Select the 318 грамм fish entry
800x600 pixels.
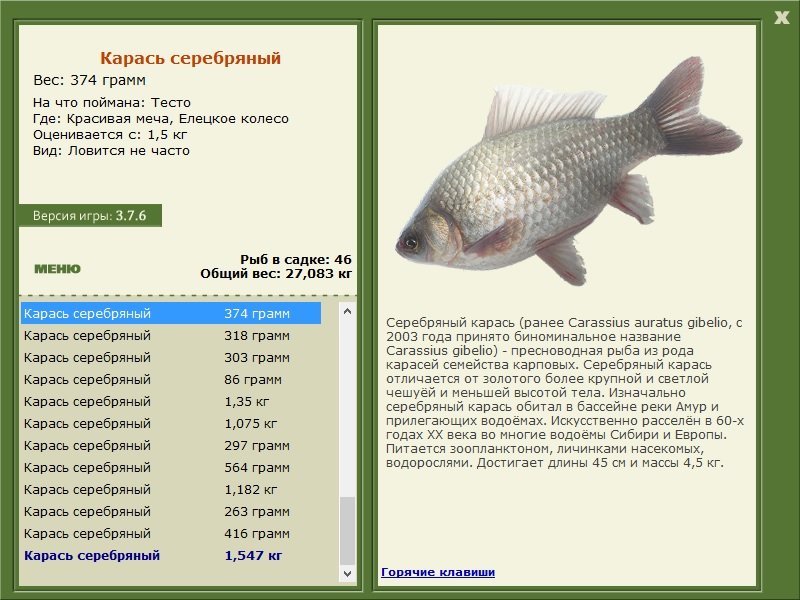(170, 336)
